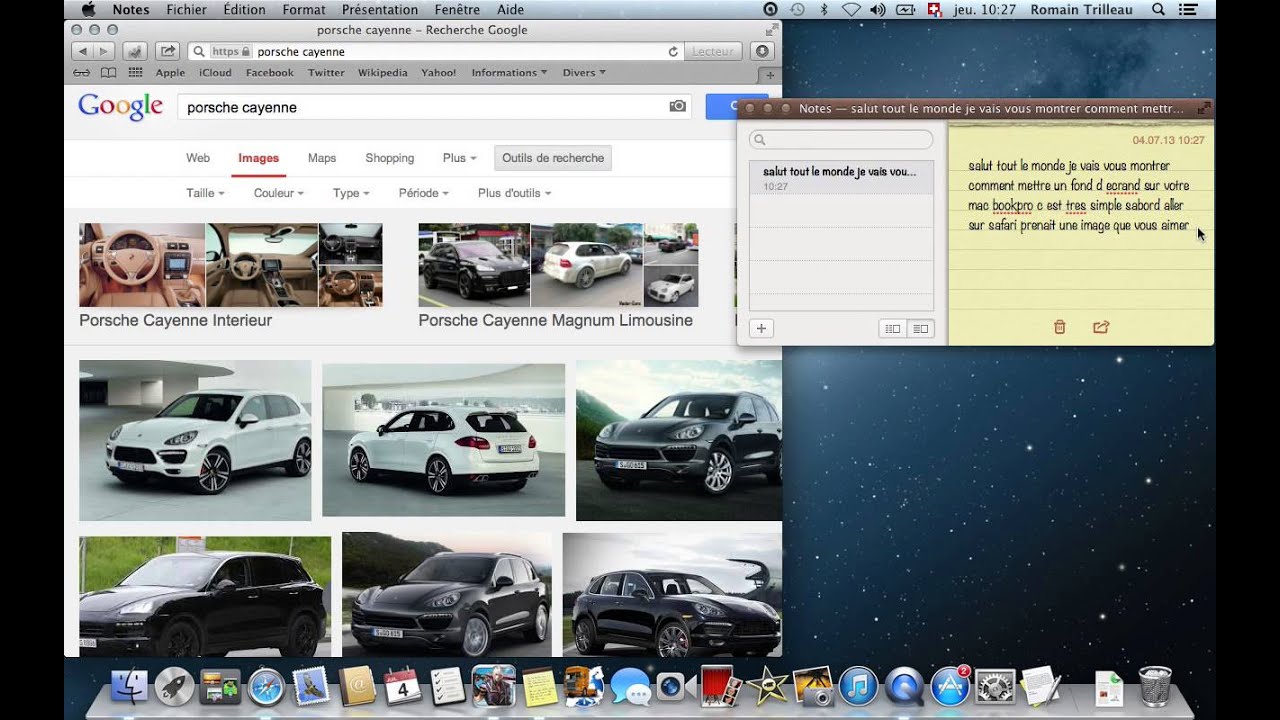Viewport: 1280px width, 720px height.
Task: Click the Notes search field
Action: pyautogui.click(x=841, y=140)
